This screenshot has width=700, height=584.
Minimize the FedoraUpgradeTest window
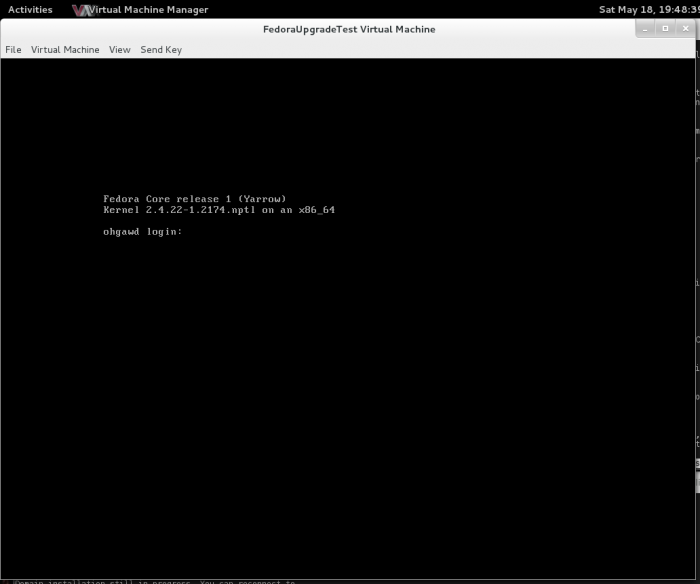[x=646, y=29]
